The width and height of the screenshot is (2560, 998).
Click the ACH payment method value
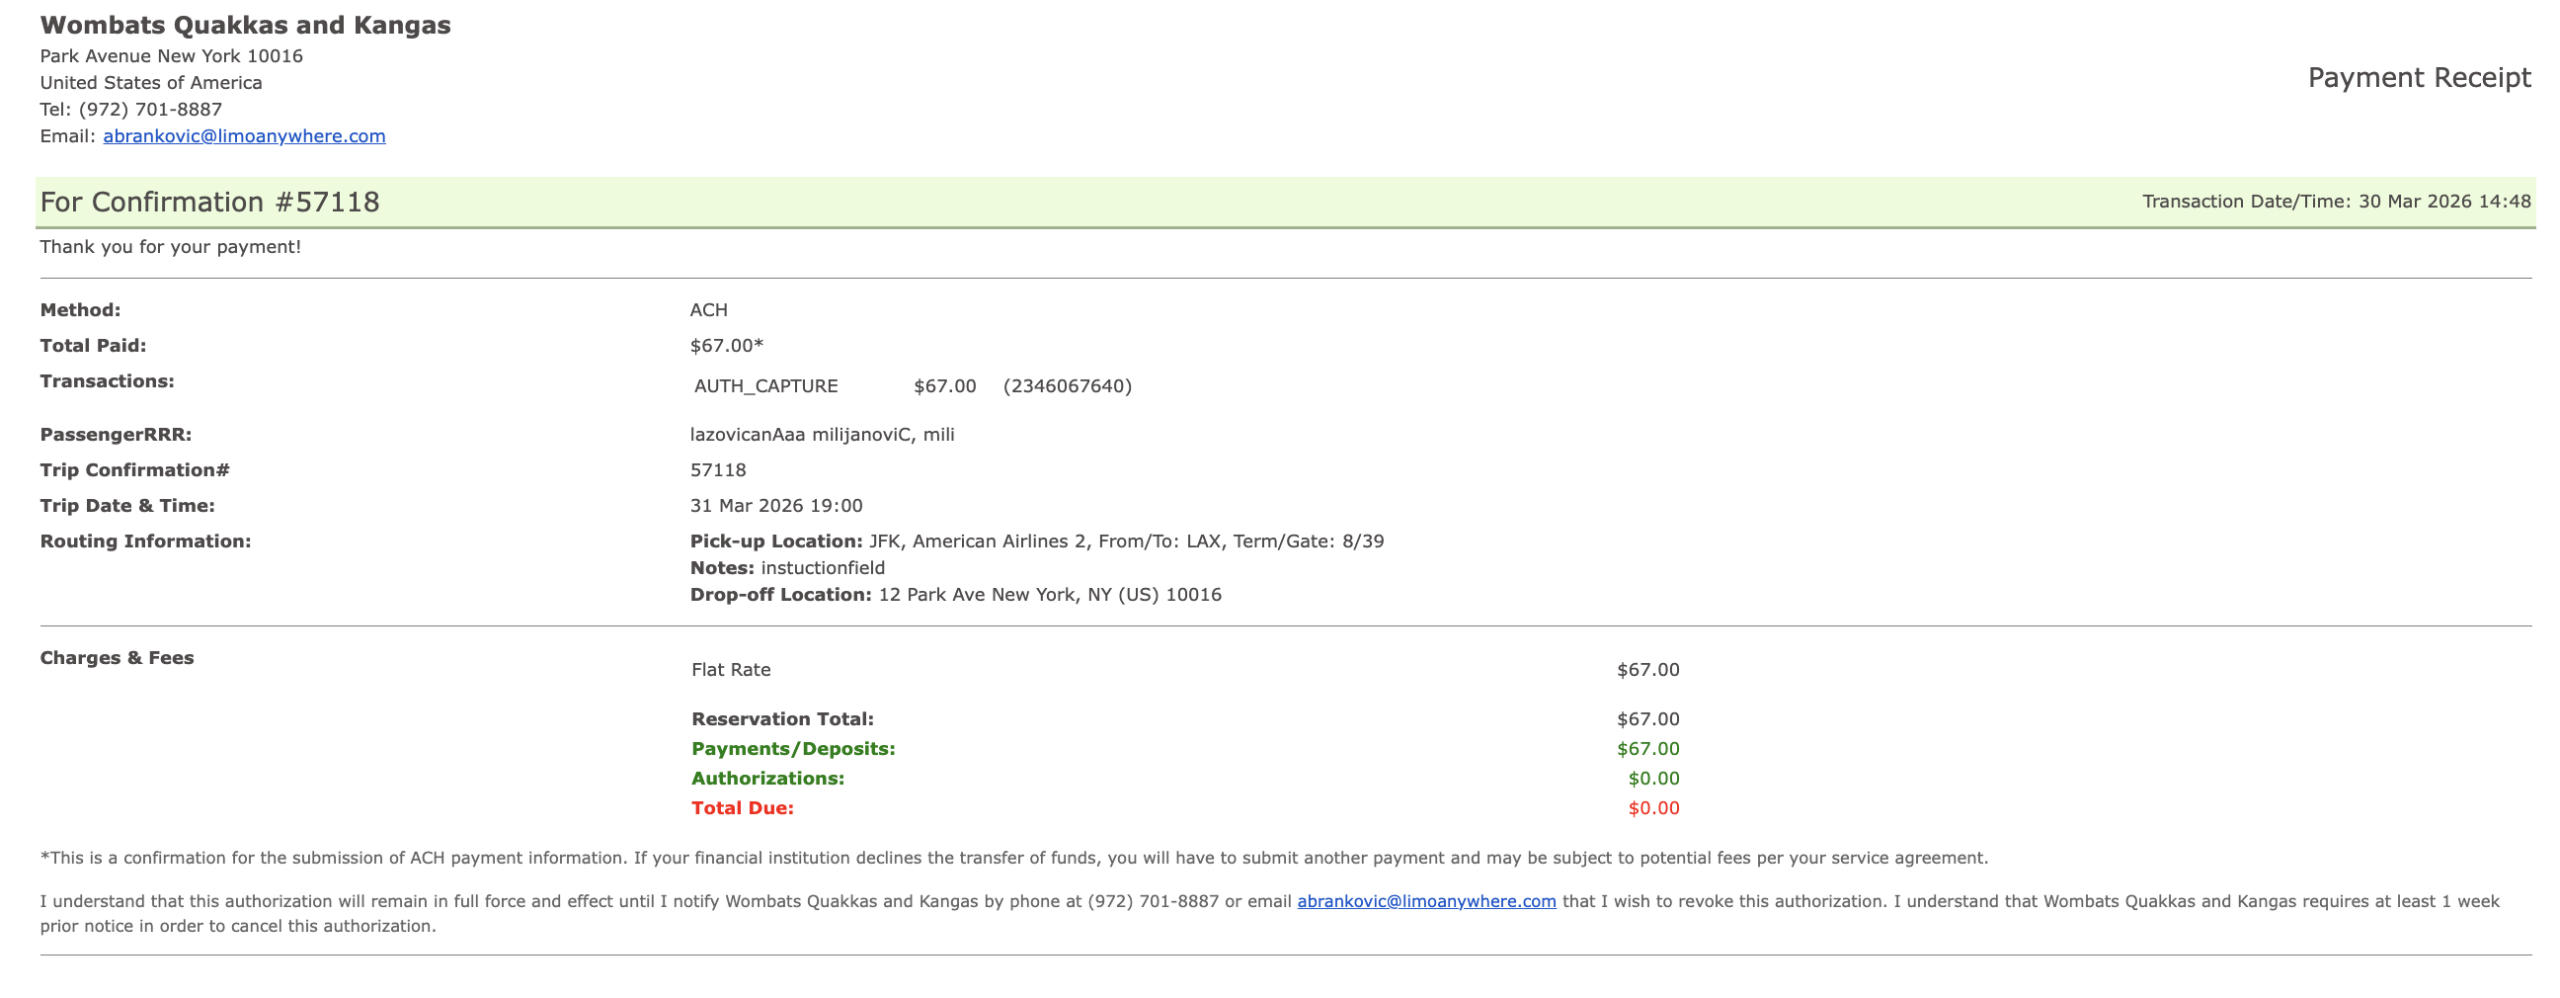coord(708,310)
